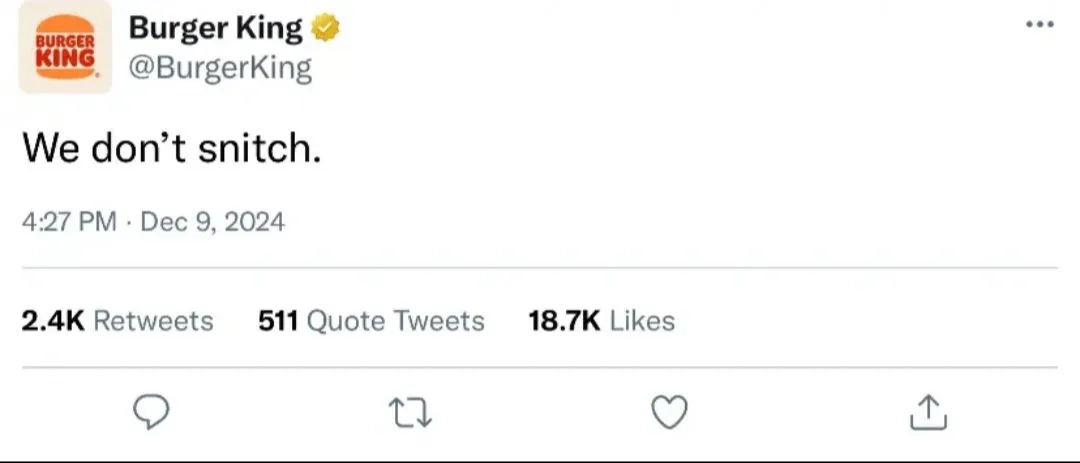Click the Dec 9, 2024 date
The image size is (1080, 463).
[x=212, y=221]
